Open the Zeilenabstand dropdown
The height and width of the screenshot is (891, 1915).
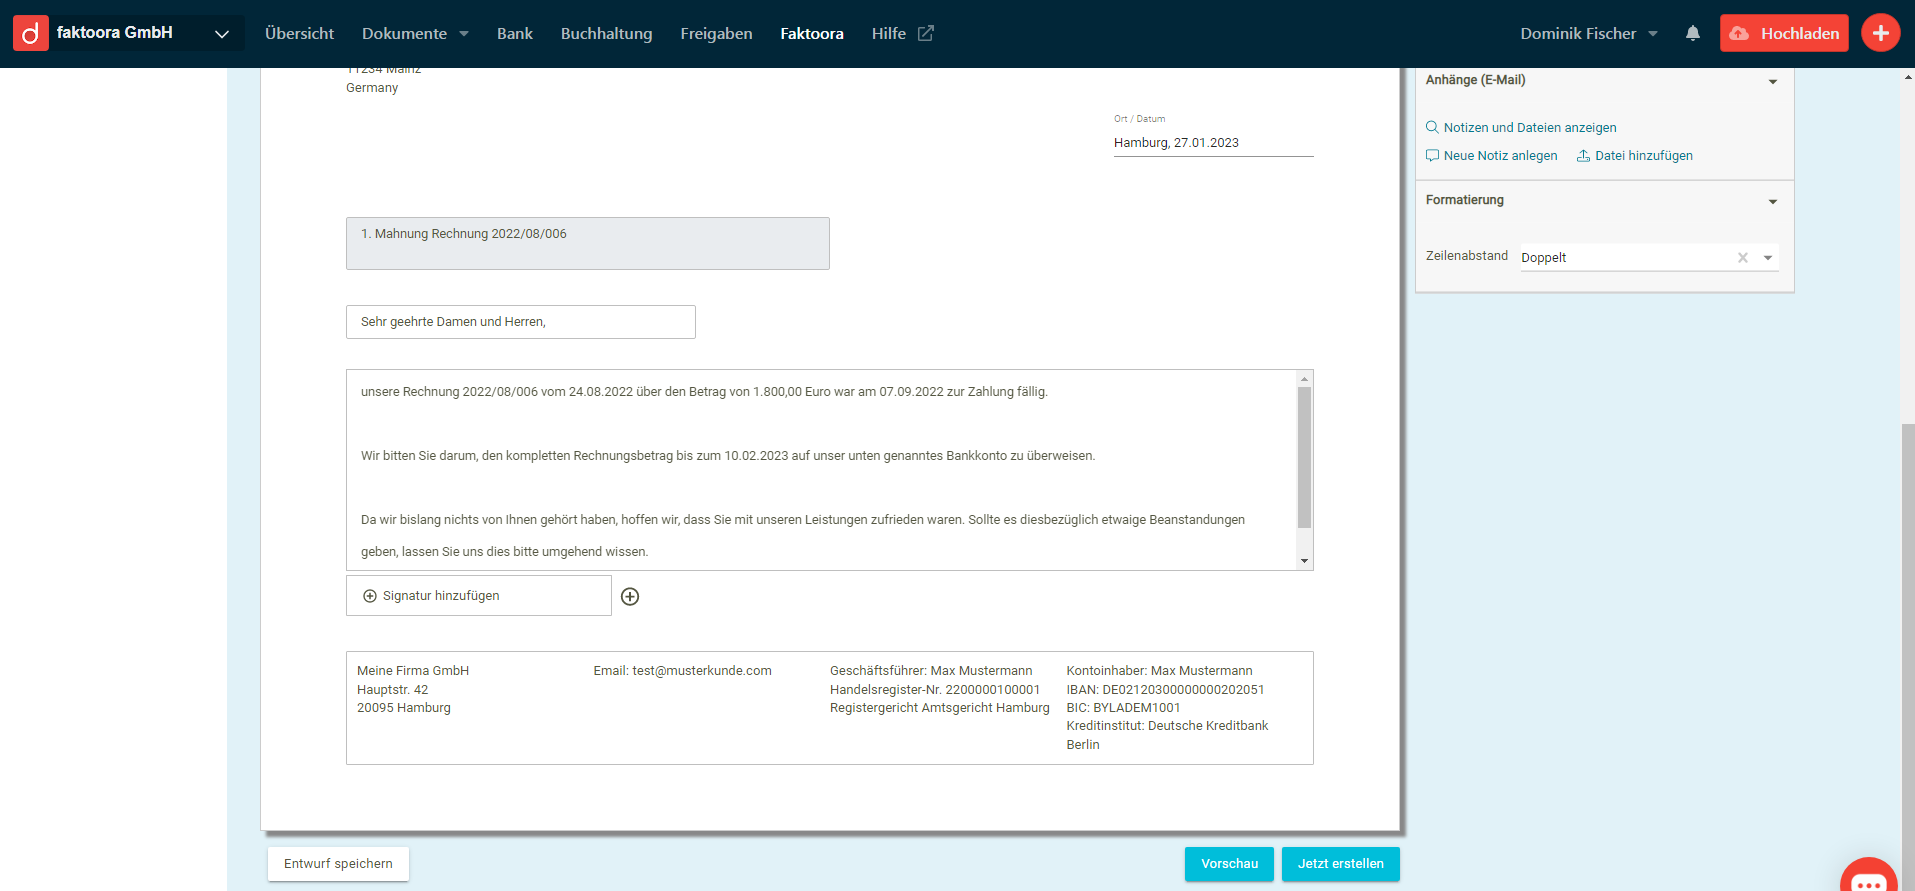[1768, 258]
